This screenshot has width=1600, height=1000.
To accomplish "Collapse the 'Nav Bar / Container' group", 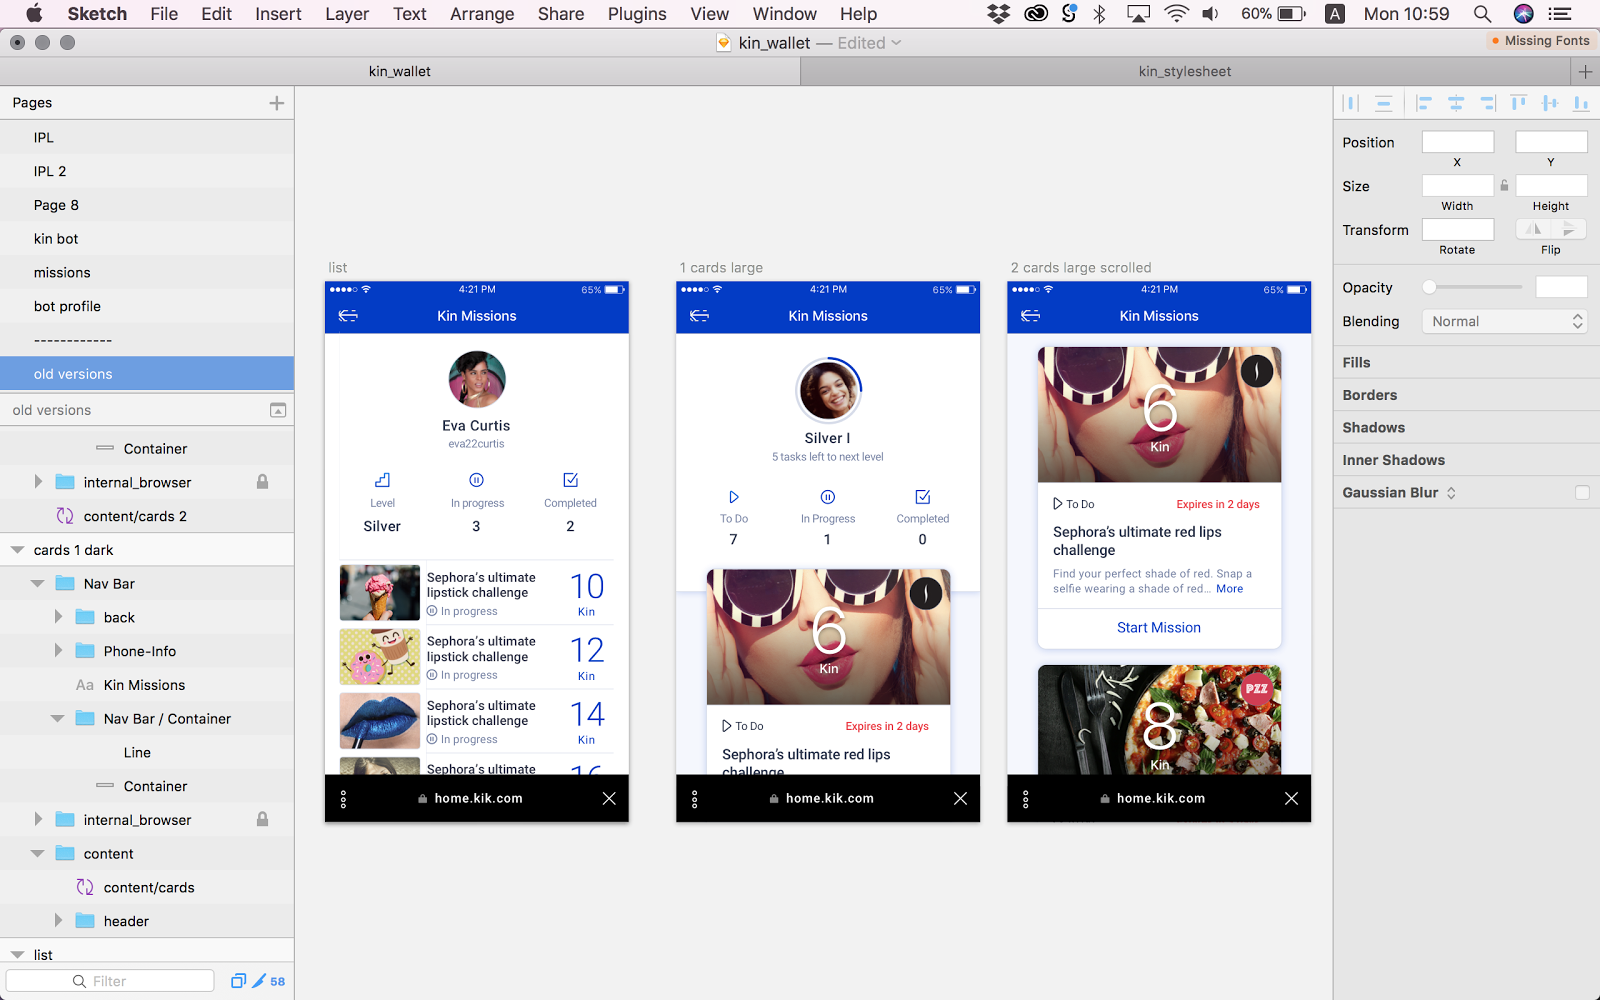I will 57,719.
